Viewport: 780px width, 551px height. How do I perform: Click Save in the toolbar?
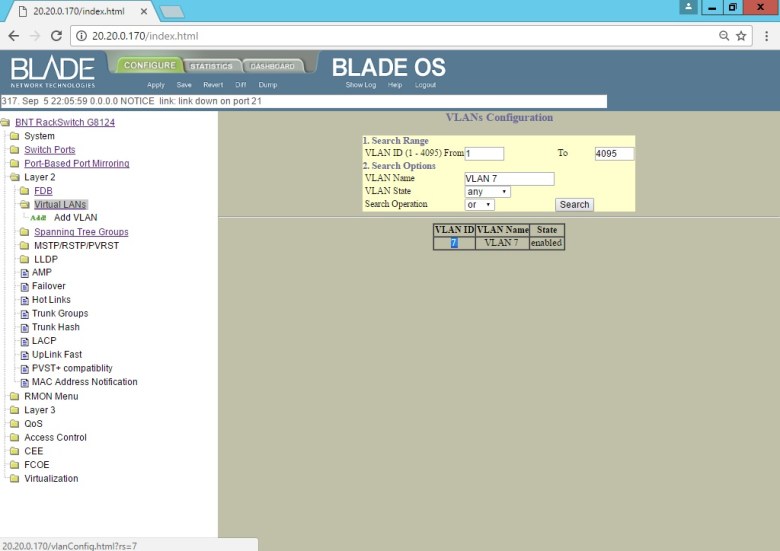pos(184,85)
